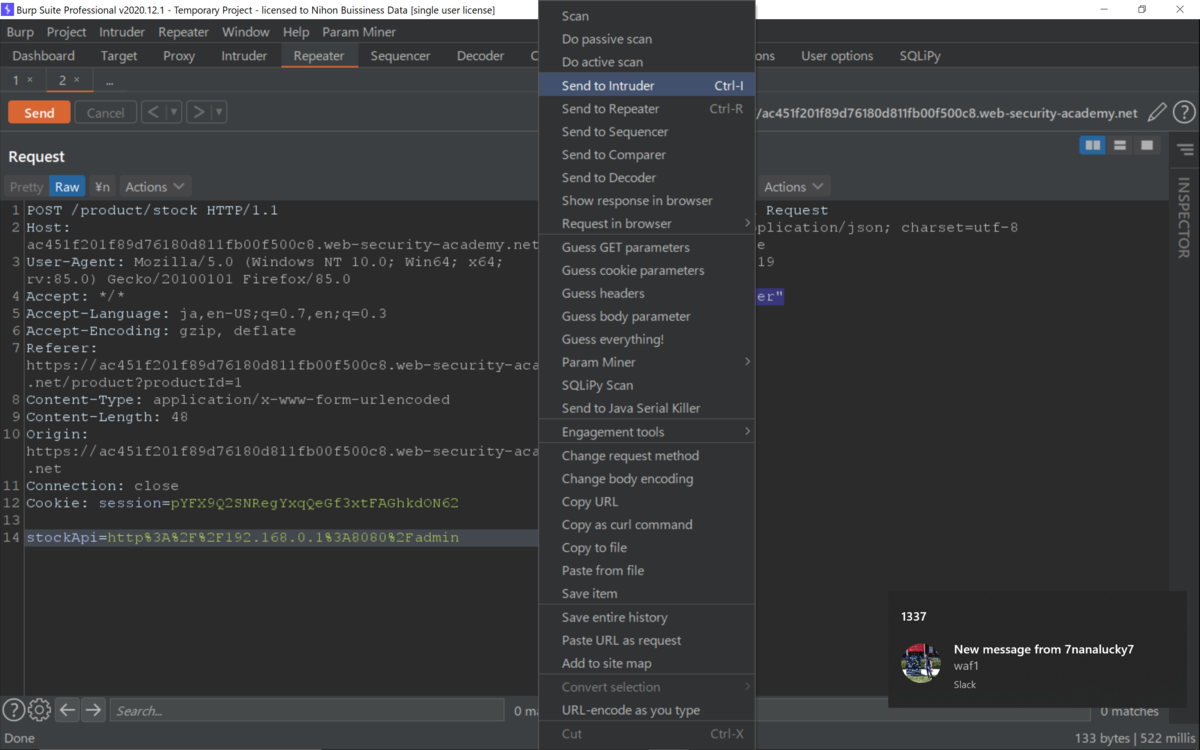Expand the Convert selection submenu
Screen dimensions: 1200x750
click(646, 687)
